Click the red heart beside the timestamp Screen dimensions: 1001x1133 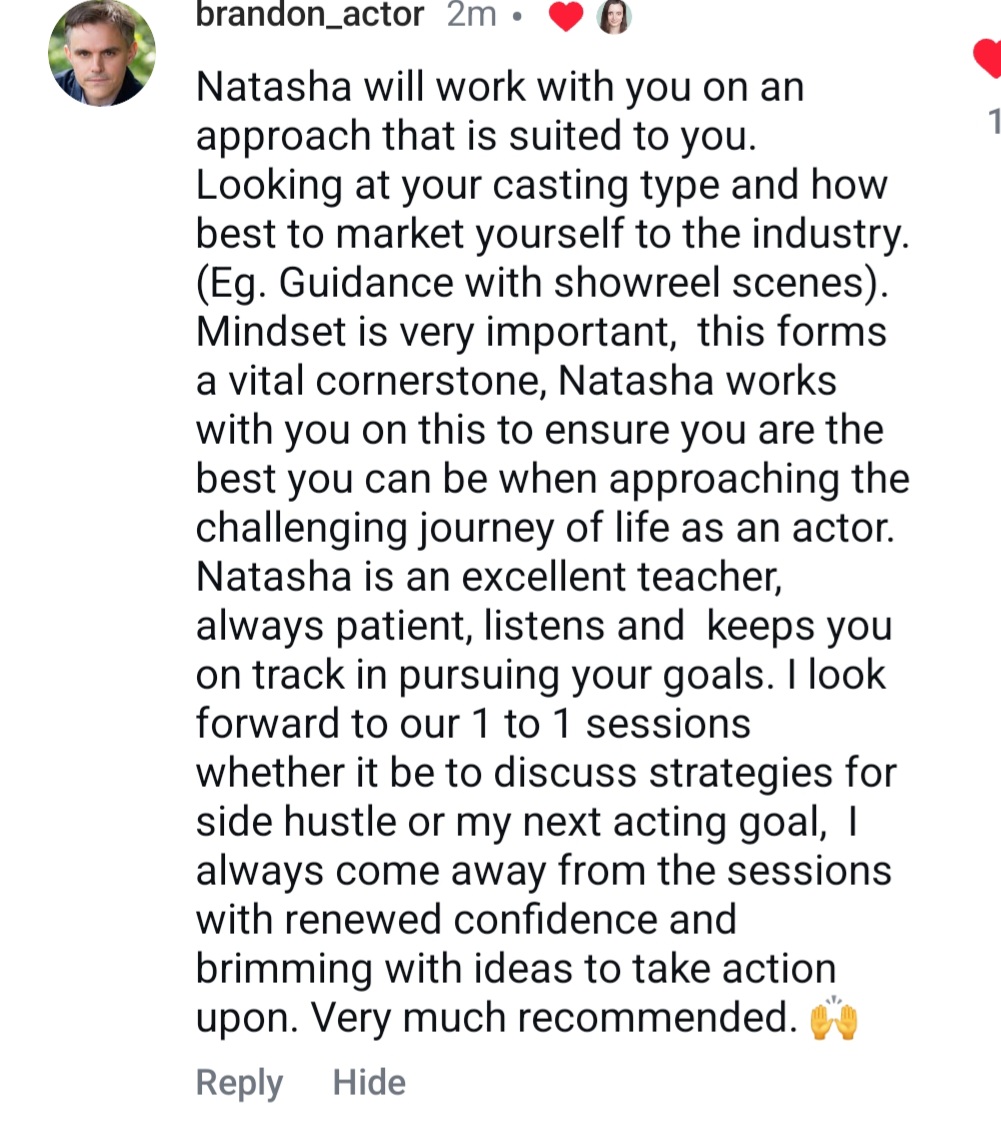(x=566, y=17)
